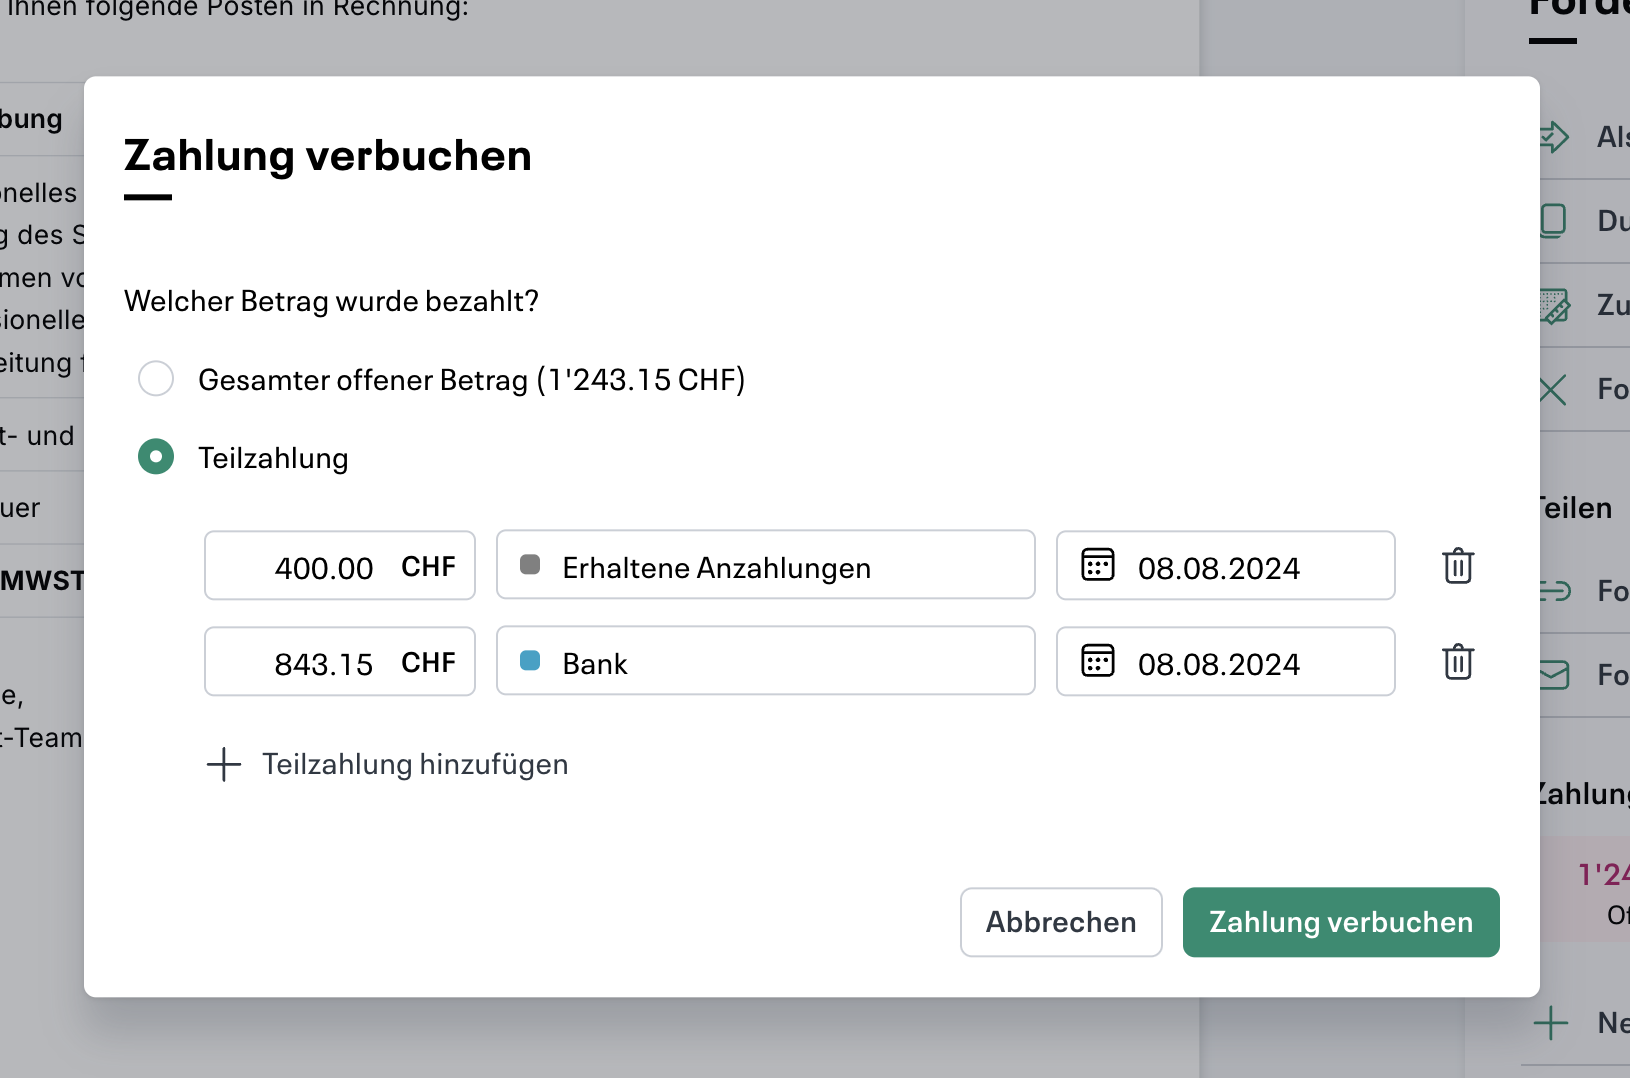1630x1078 pixels.
Task: Click the Abbrechen button
Action: pyautogui.click(x=1061, y=922)
